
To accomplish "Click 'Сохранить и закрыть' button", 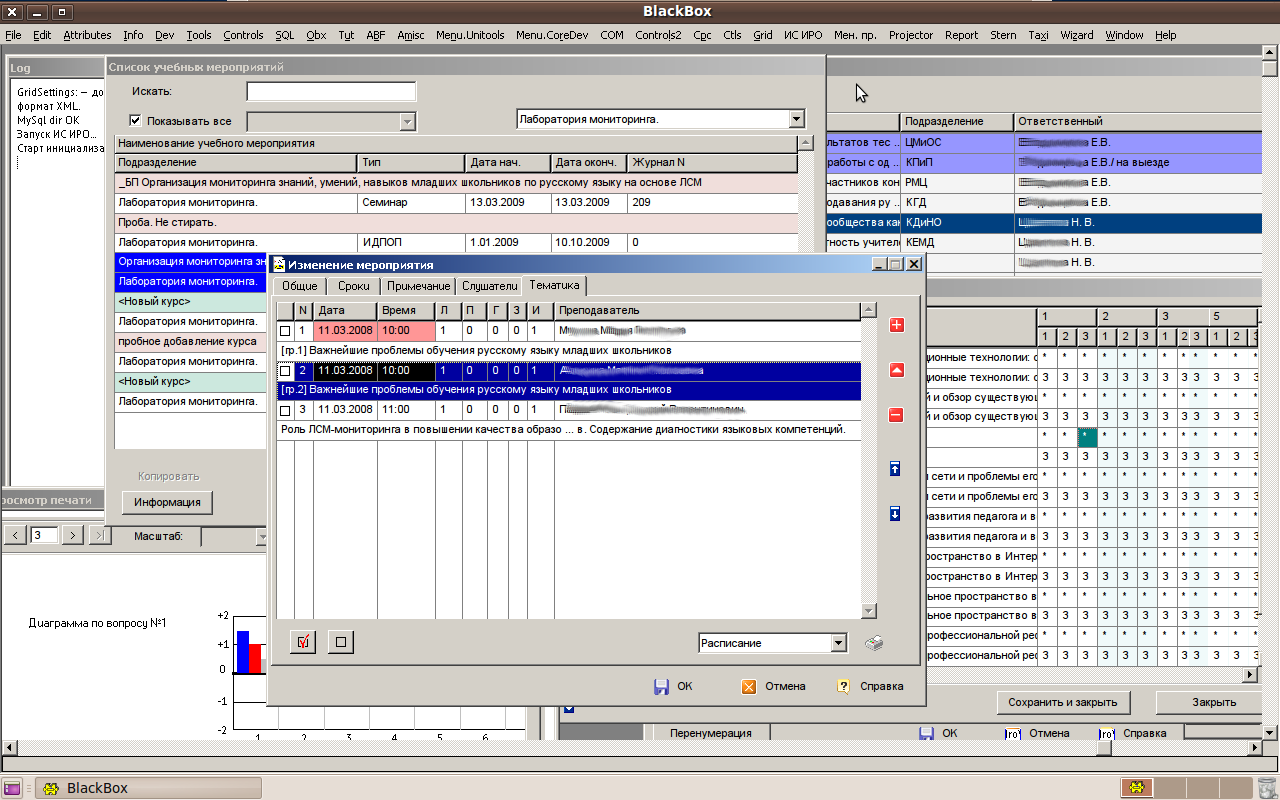I will click(x=1062, y=702).
